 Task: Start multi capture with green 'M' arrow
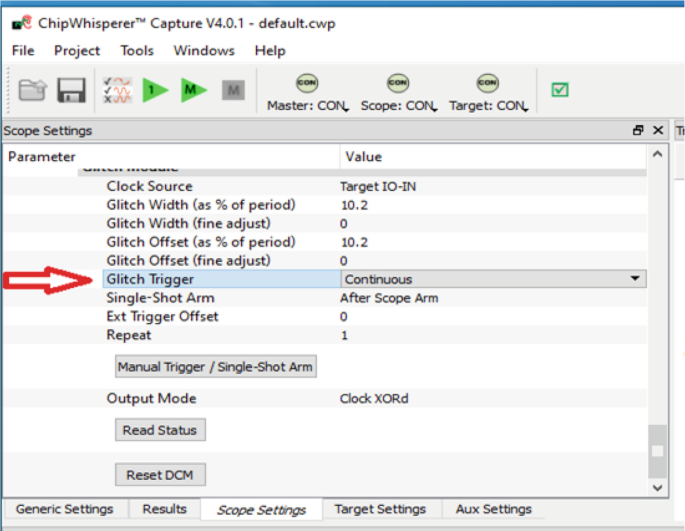pyautogui.click(x=193, y=91)
